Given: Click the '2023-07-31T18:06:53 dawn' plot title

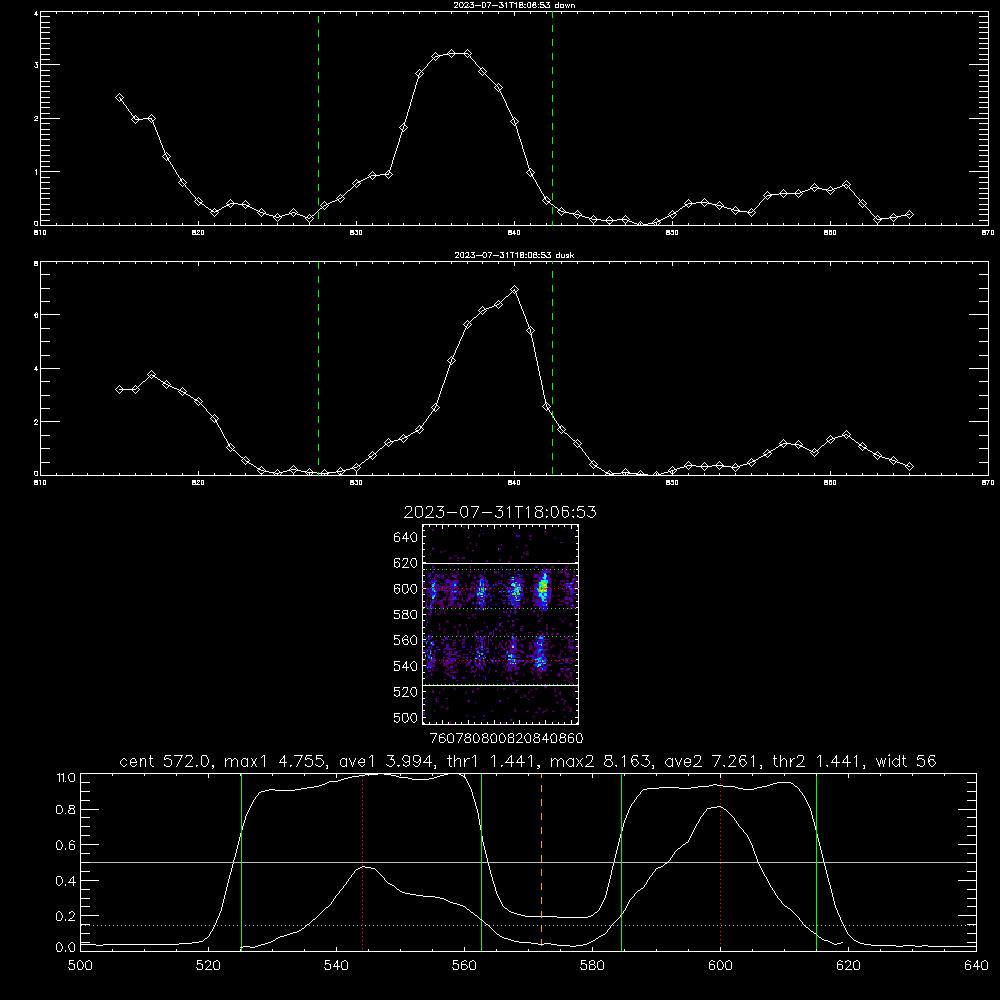Looking at the screenshot, I should click(x=514, y=5).
